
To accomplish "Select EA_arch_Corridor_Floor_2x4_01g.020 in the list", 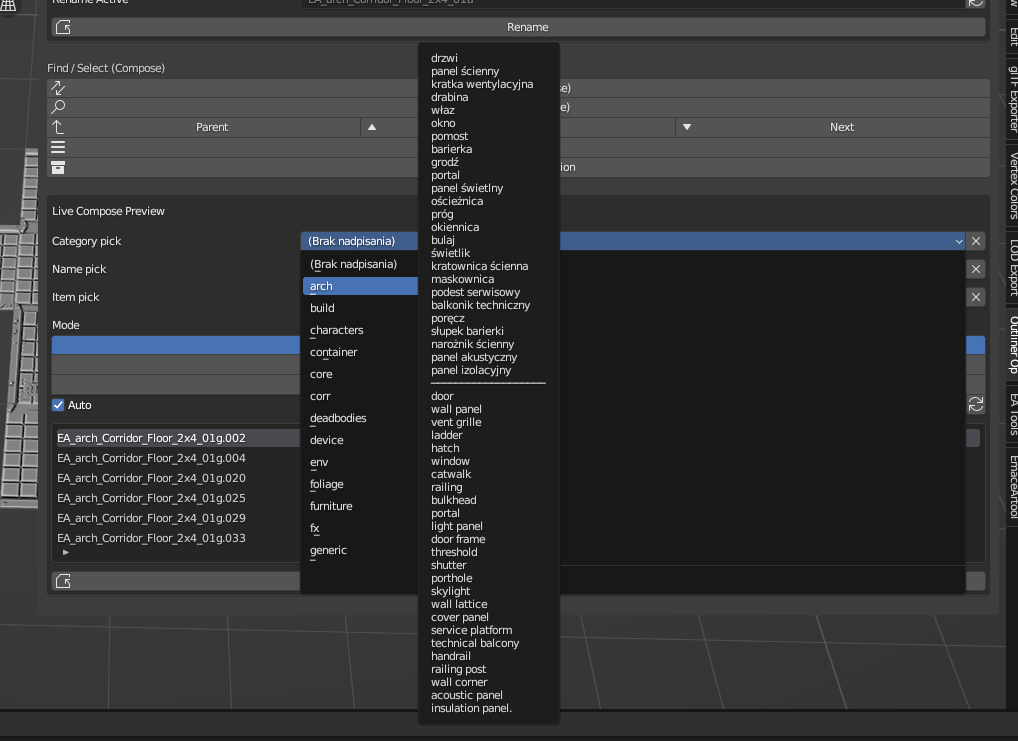I will (x=151, y=478).
